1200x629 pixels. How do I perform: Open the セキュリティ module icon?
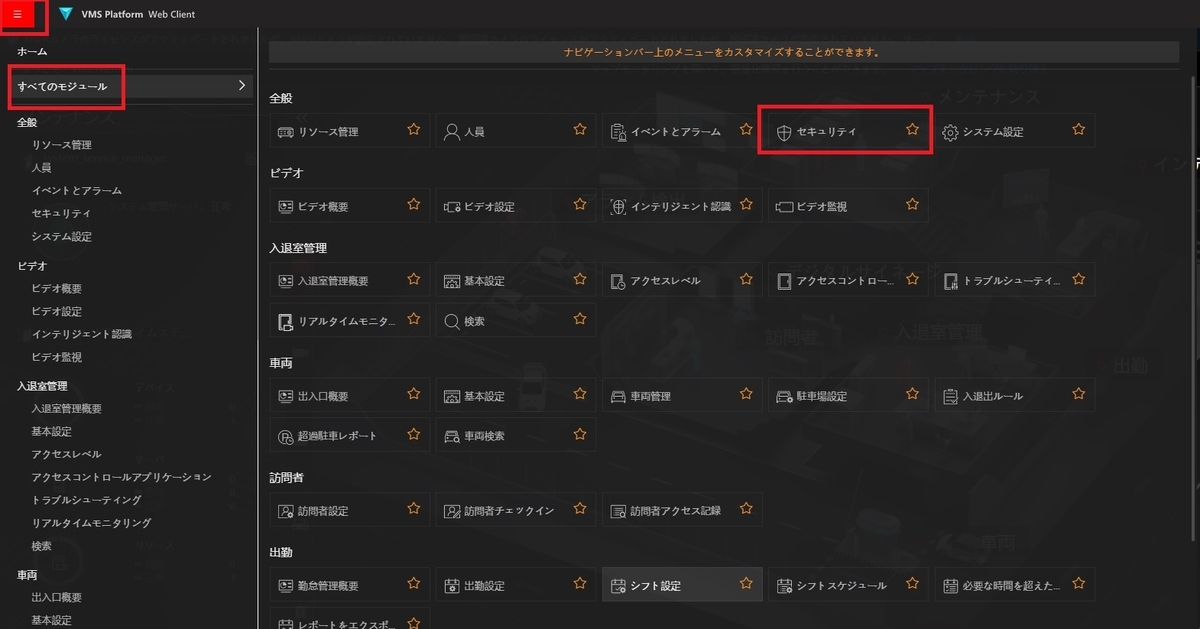click(x=845, y=129)
